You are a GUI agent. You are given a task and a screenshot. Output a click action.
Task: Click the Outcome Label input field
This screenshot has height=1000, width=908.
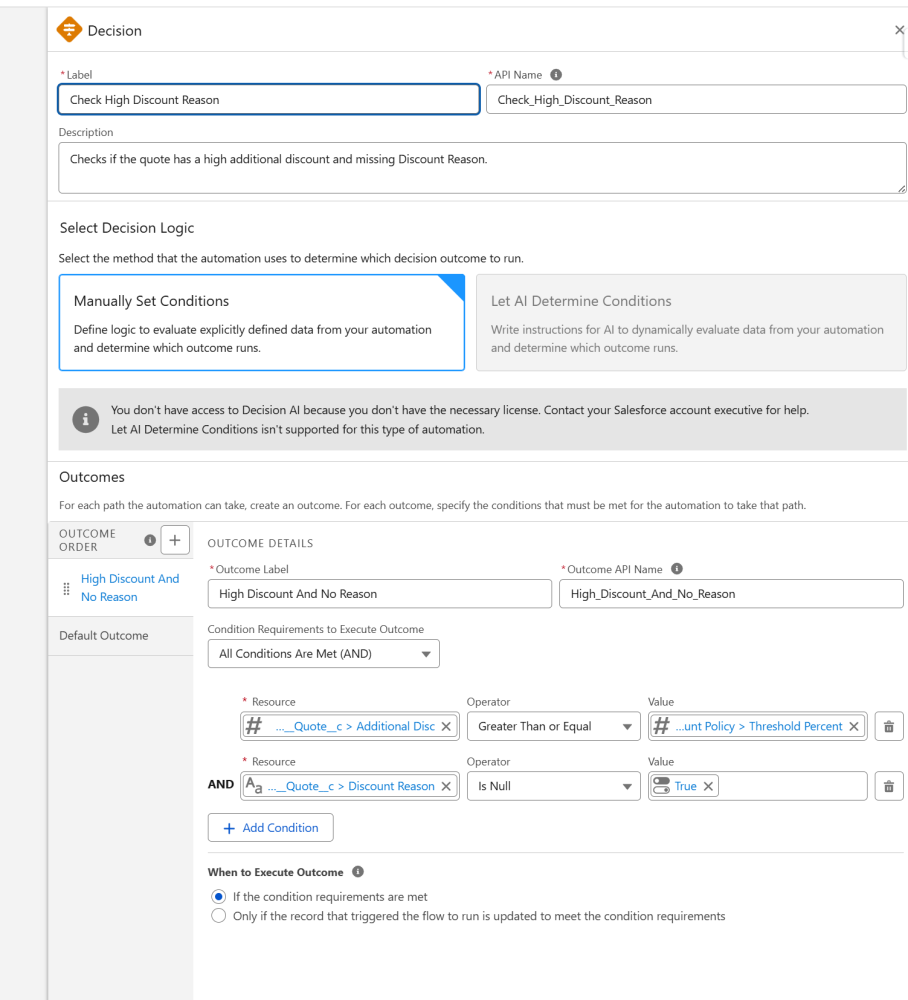[x=379, y=594]
